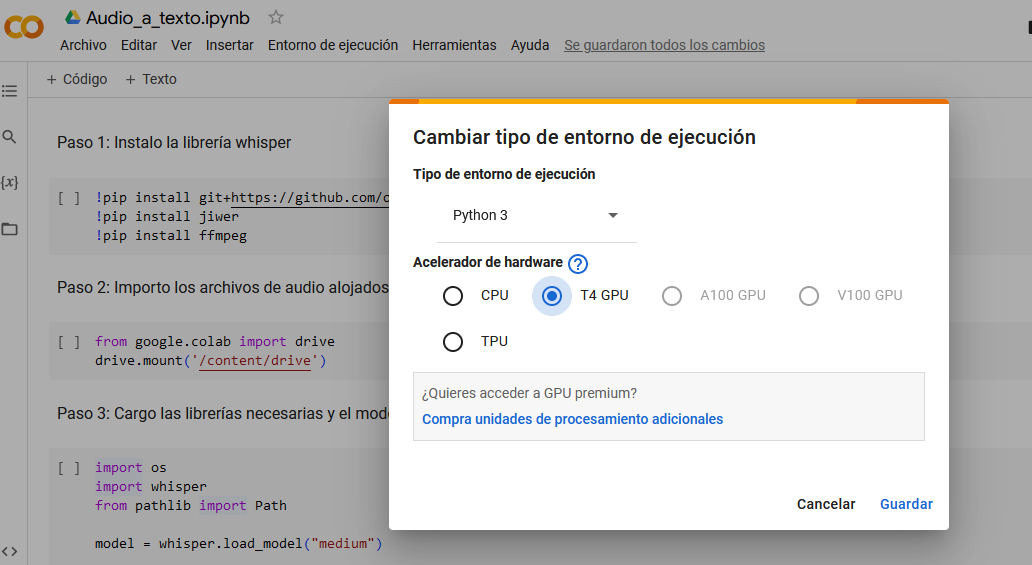1032x565 pixels.
Task: Select the CPU radio button
Action: pos(453,296)
